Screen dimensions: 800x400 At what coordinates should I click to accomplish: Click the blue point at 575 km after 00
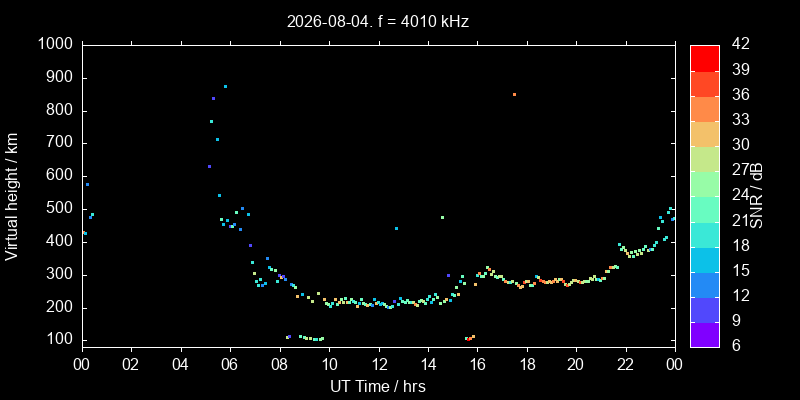(87, 184)
